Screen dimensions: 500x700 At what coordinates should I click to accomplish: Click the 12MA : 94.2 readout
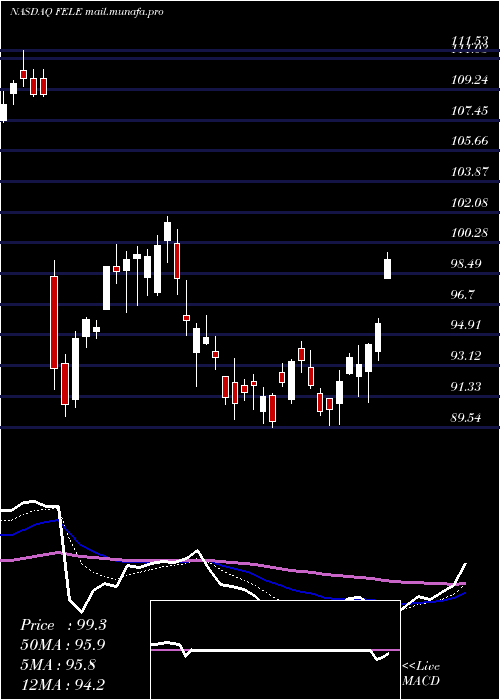pos(63,684)
